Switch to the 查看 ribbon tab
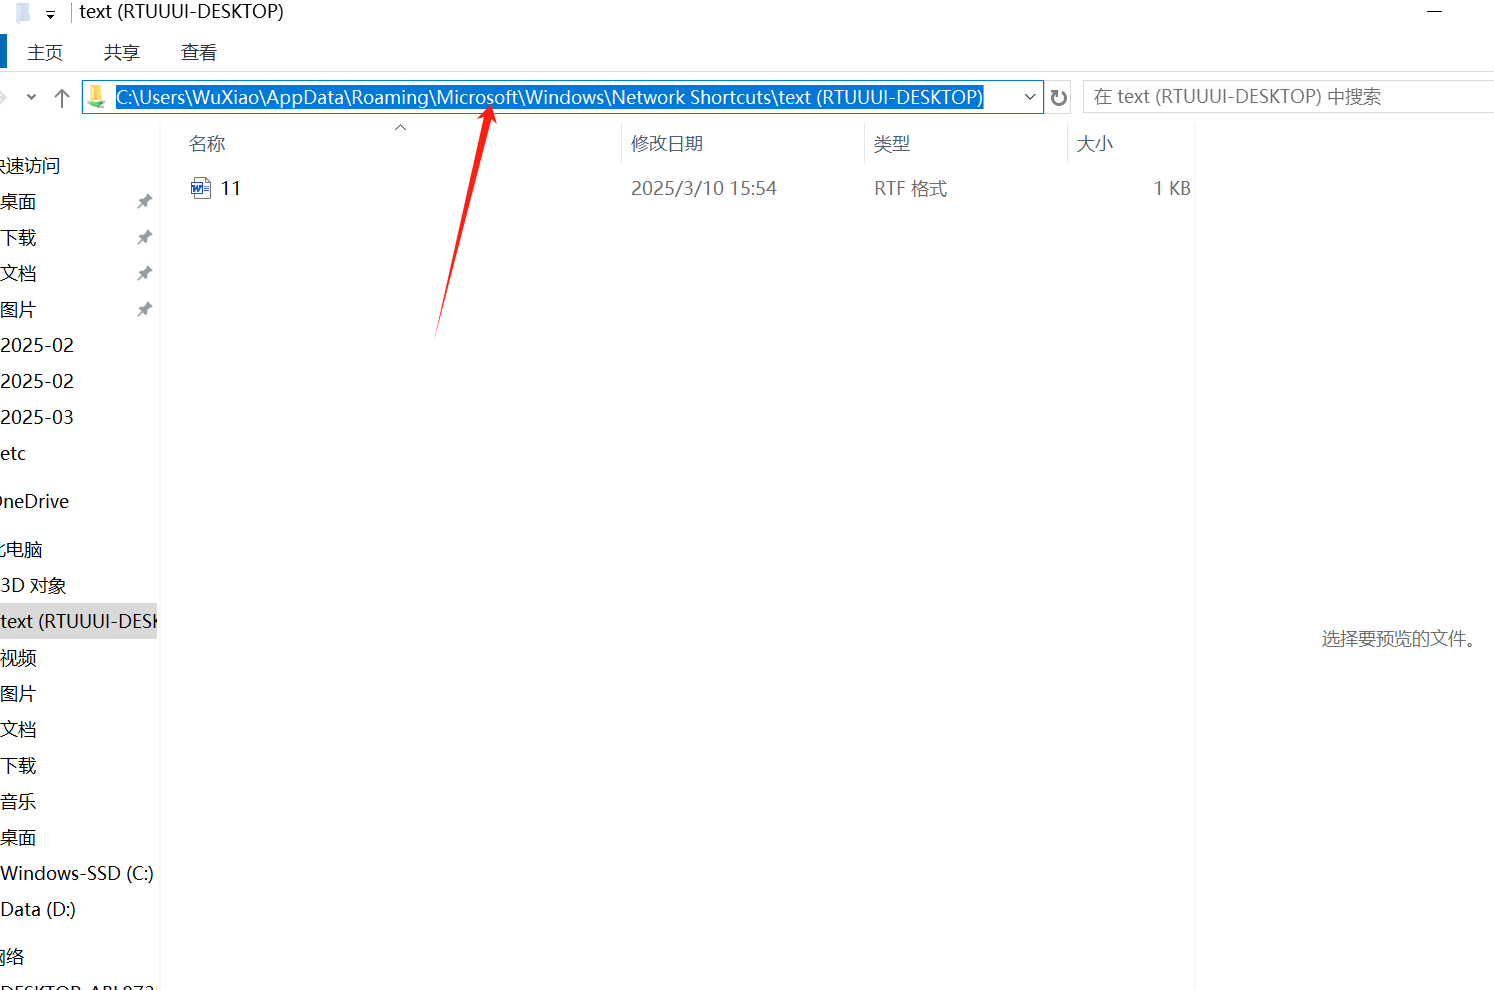Image resolution: width=1494 pixels, height=990 pixels. point(198,52)
